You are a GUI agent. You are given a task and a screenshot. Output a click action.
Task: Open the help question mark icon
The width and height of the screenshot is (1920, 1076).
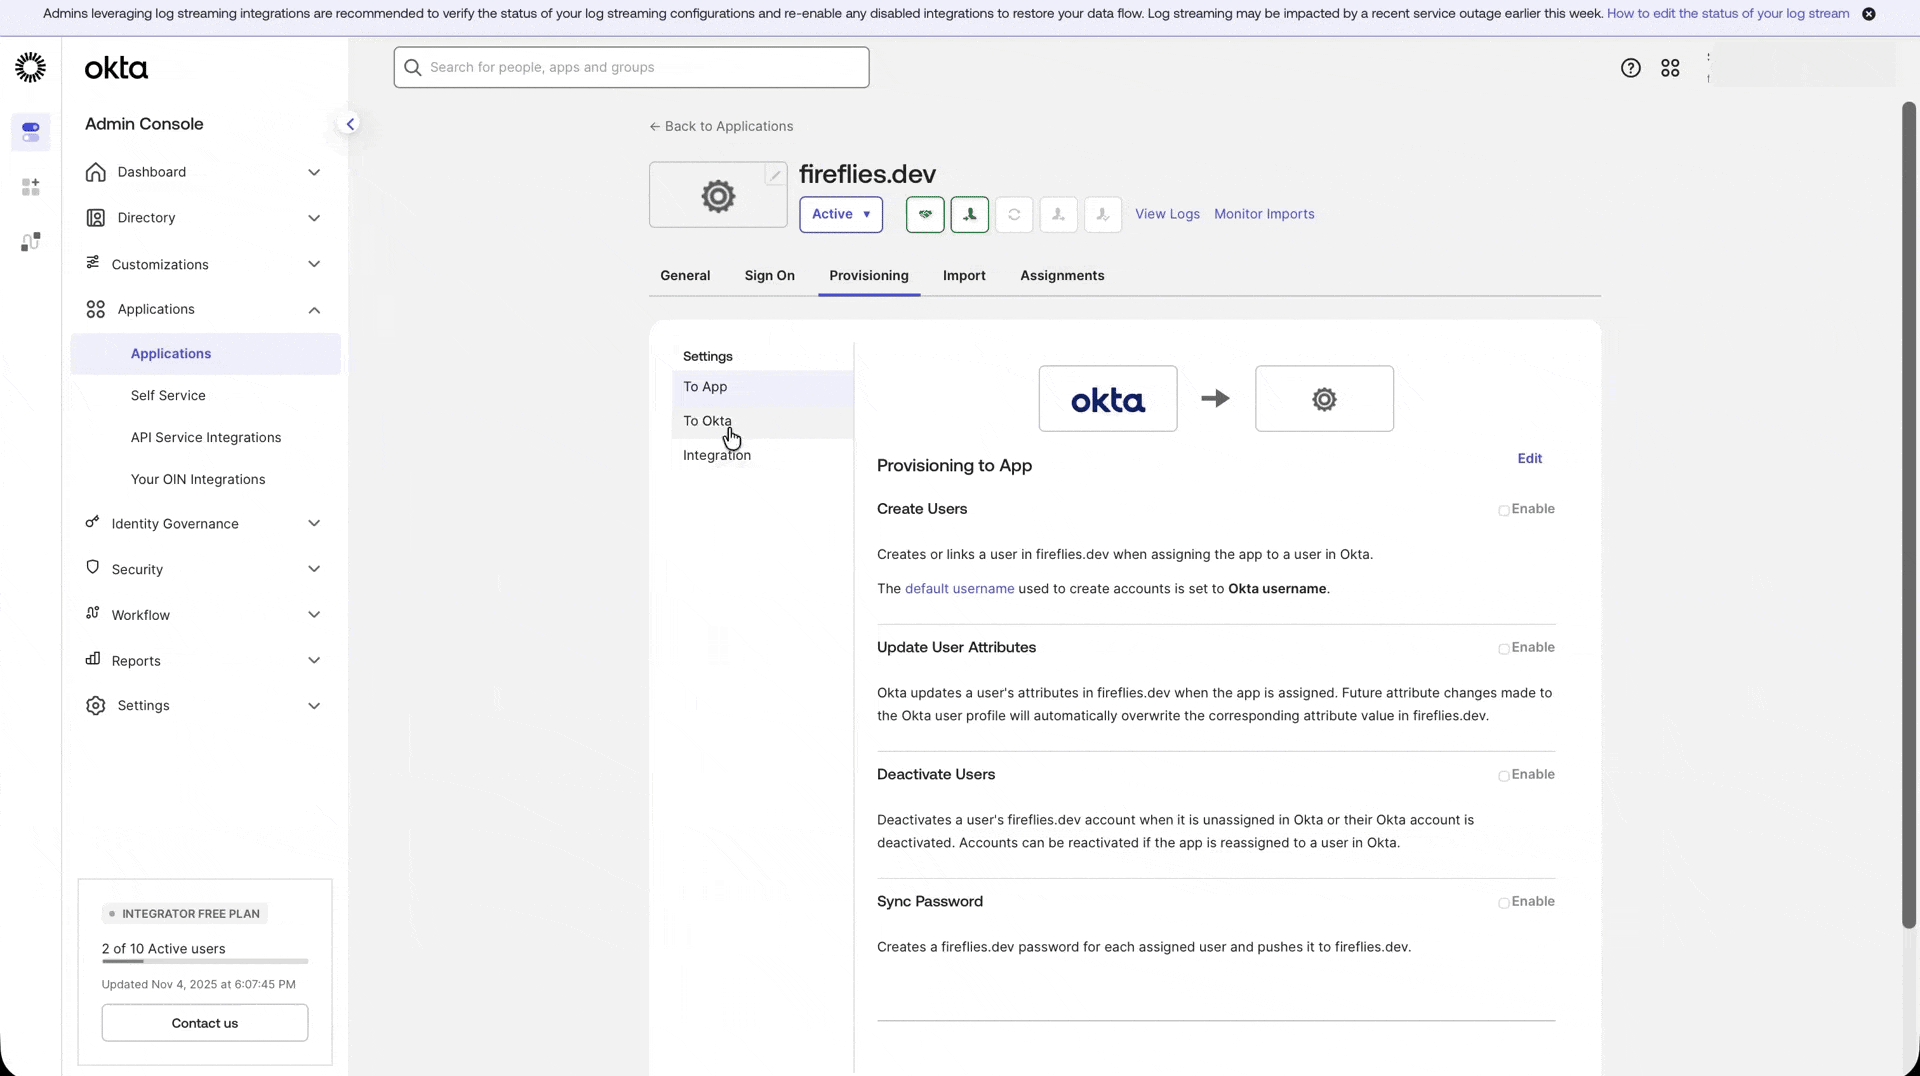pos(1630,68)
